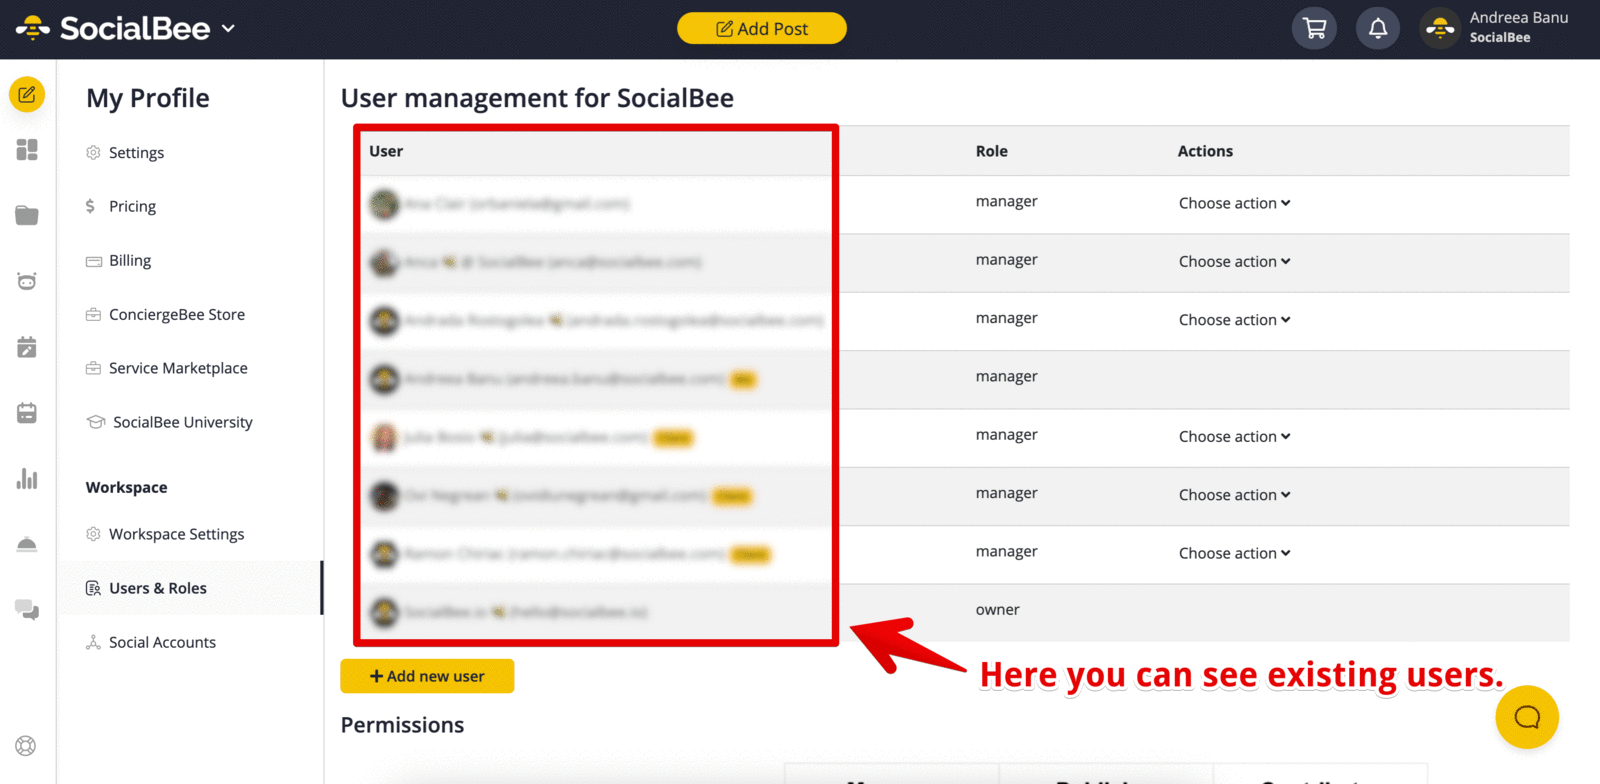Open the calendar check schedule icon
Image resolution: width=1600 pixels, height=784 pixels.
27,347
